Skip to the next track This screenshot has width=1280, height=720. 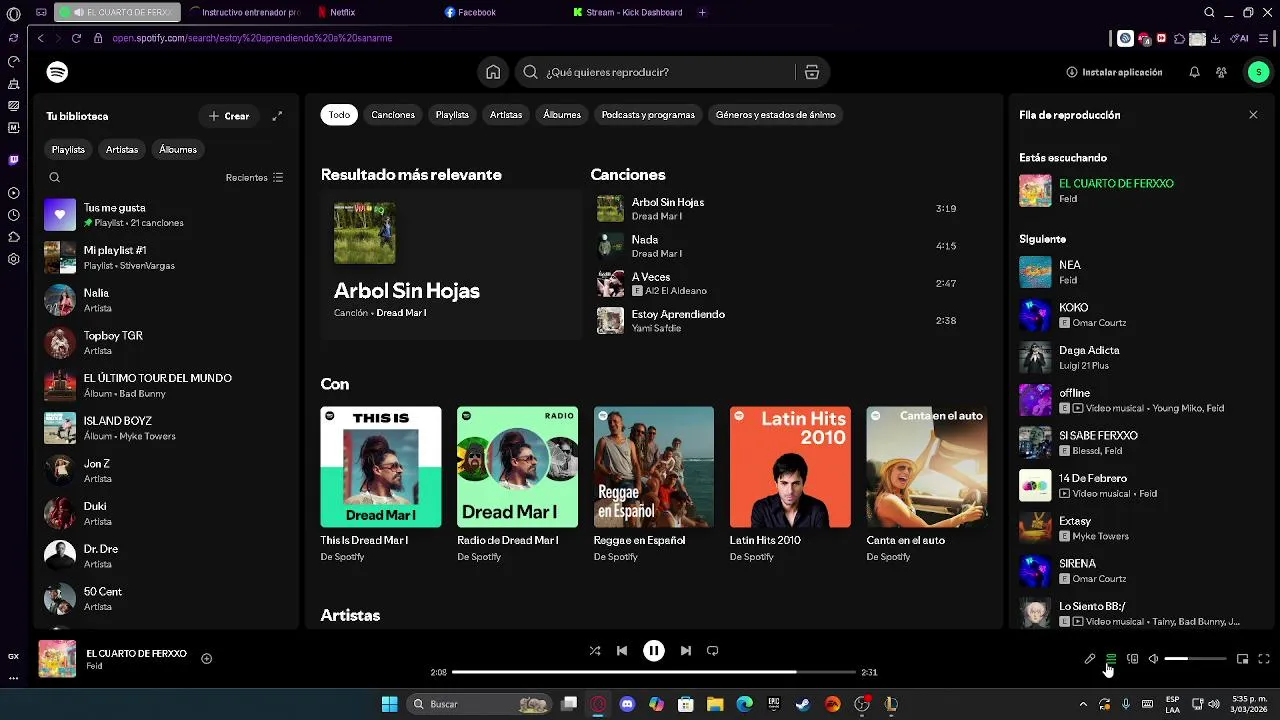pos(685,650)
